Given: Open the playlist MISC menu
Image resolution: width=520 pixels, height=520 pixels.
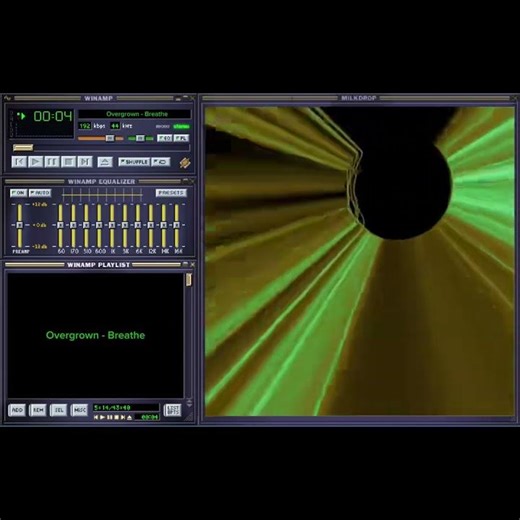Looking at the screenshot, I should 79,410.
